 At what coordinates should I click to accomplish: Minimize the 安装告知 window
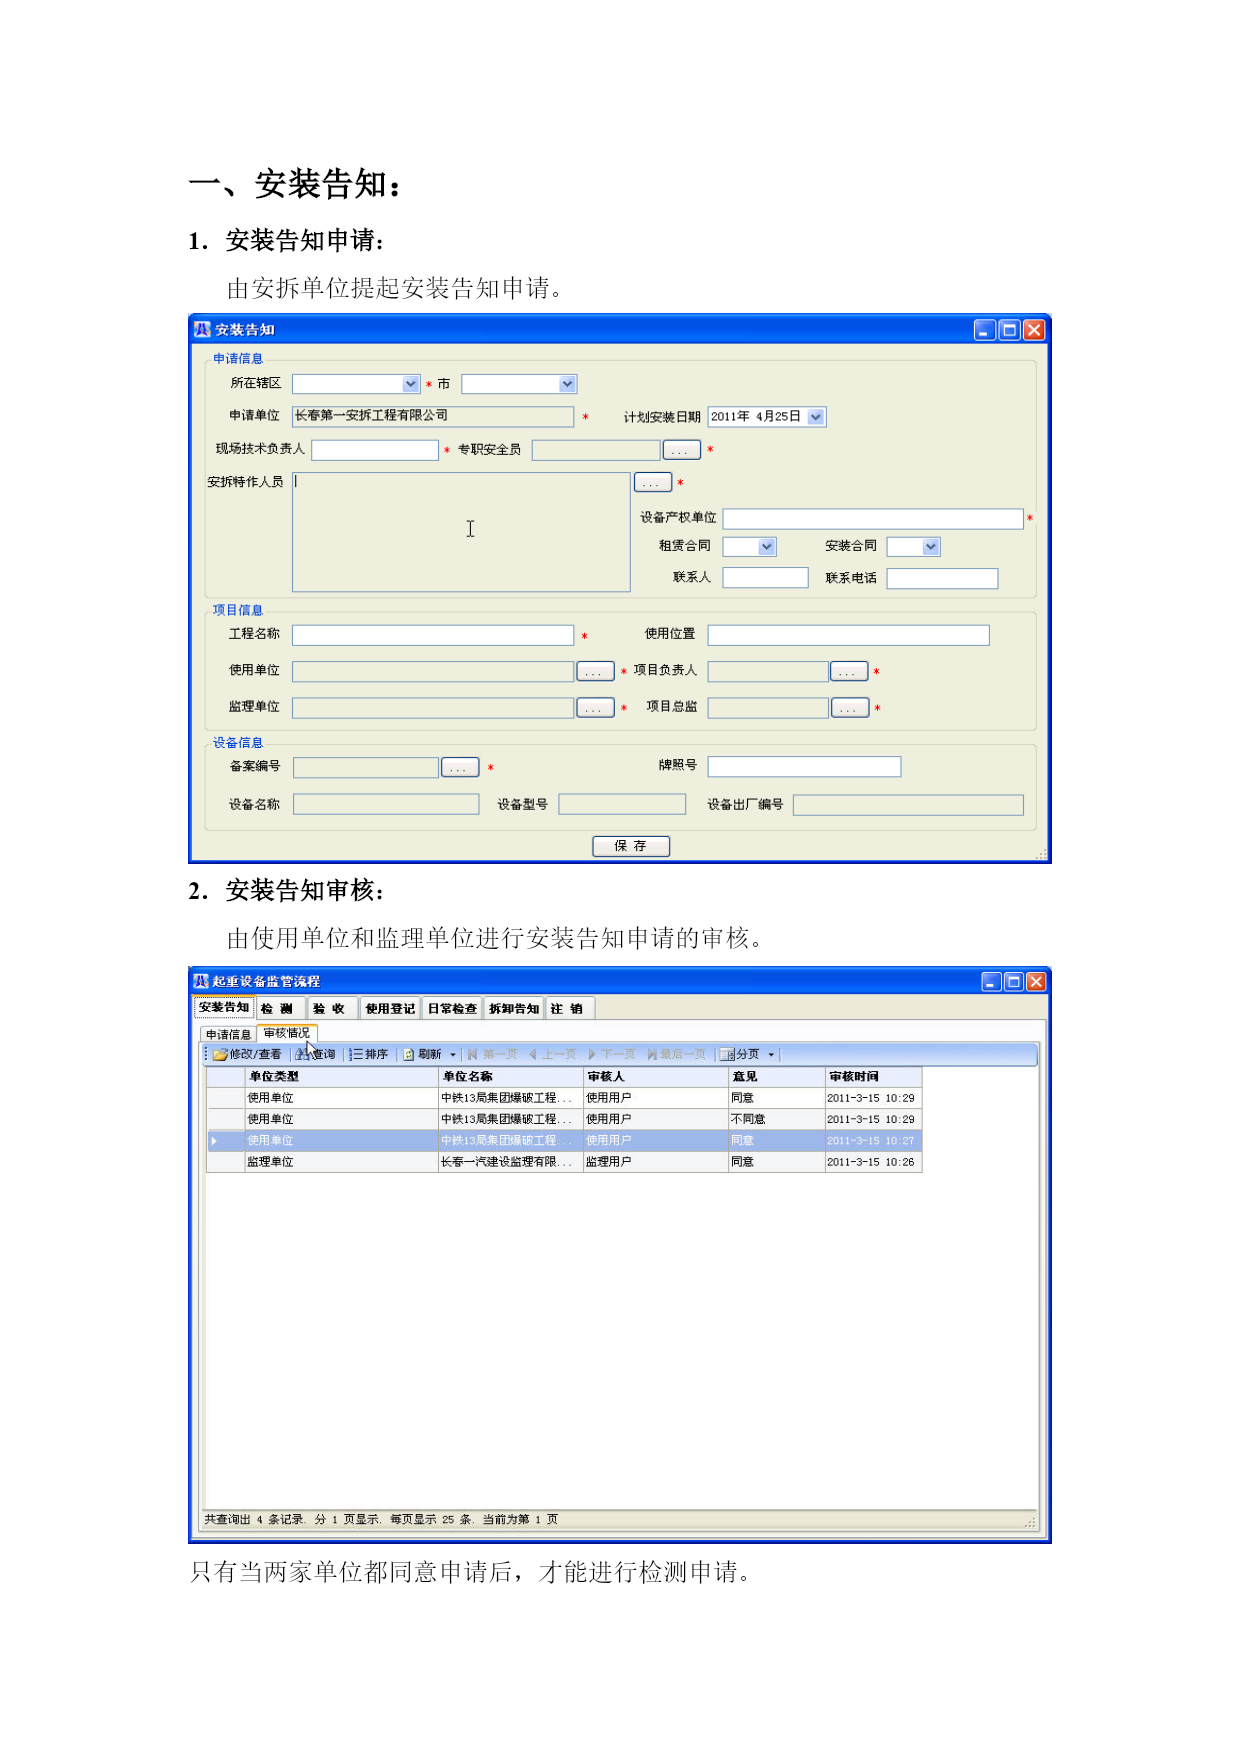tap(985, 330)
